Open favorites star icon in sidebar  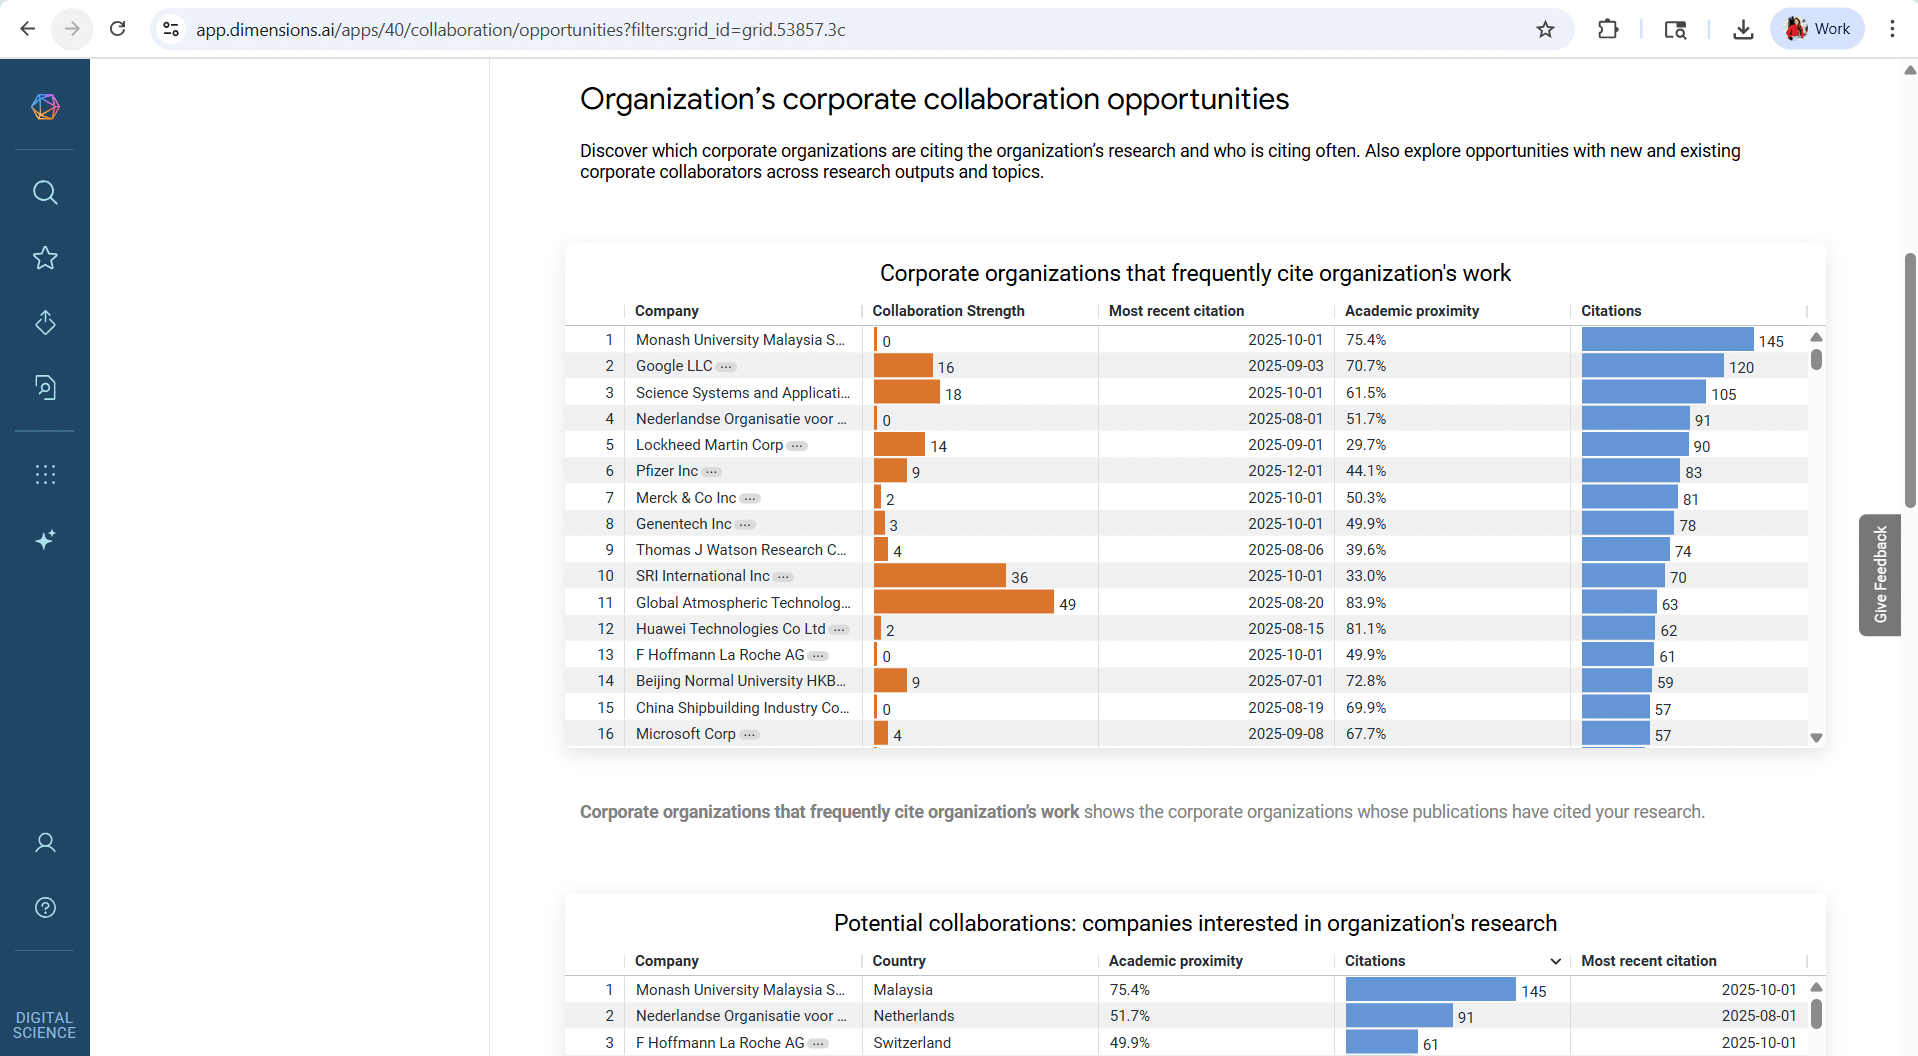tap(45, 258)
